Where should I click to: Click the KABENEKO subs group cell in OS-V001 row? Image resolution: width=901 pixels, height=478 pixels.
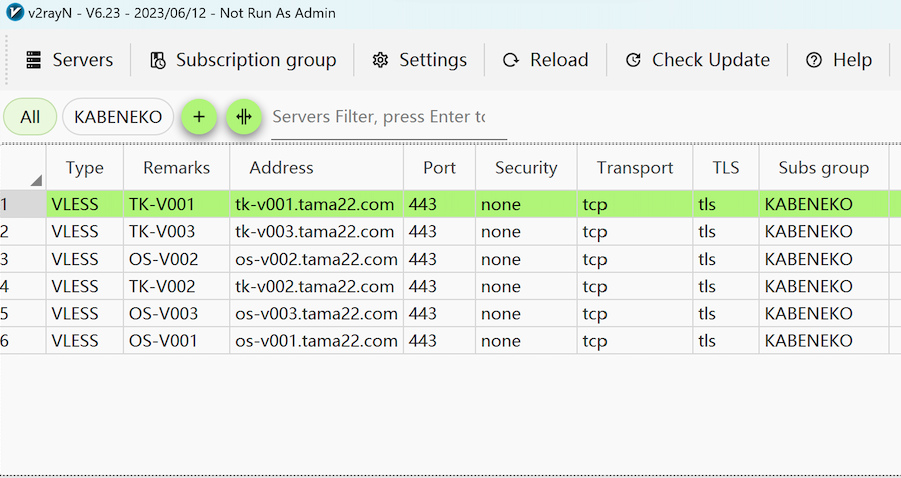click(824, 341)
